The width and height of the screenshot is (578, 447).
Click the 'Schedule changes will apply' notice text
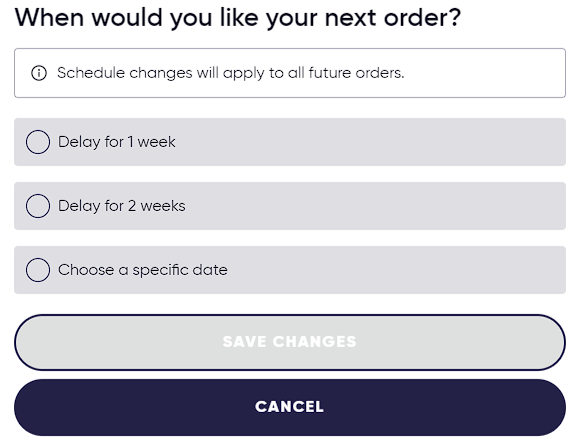(230, 73)
